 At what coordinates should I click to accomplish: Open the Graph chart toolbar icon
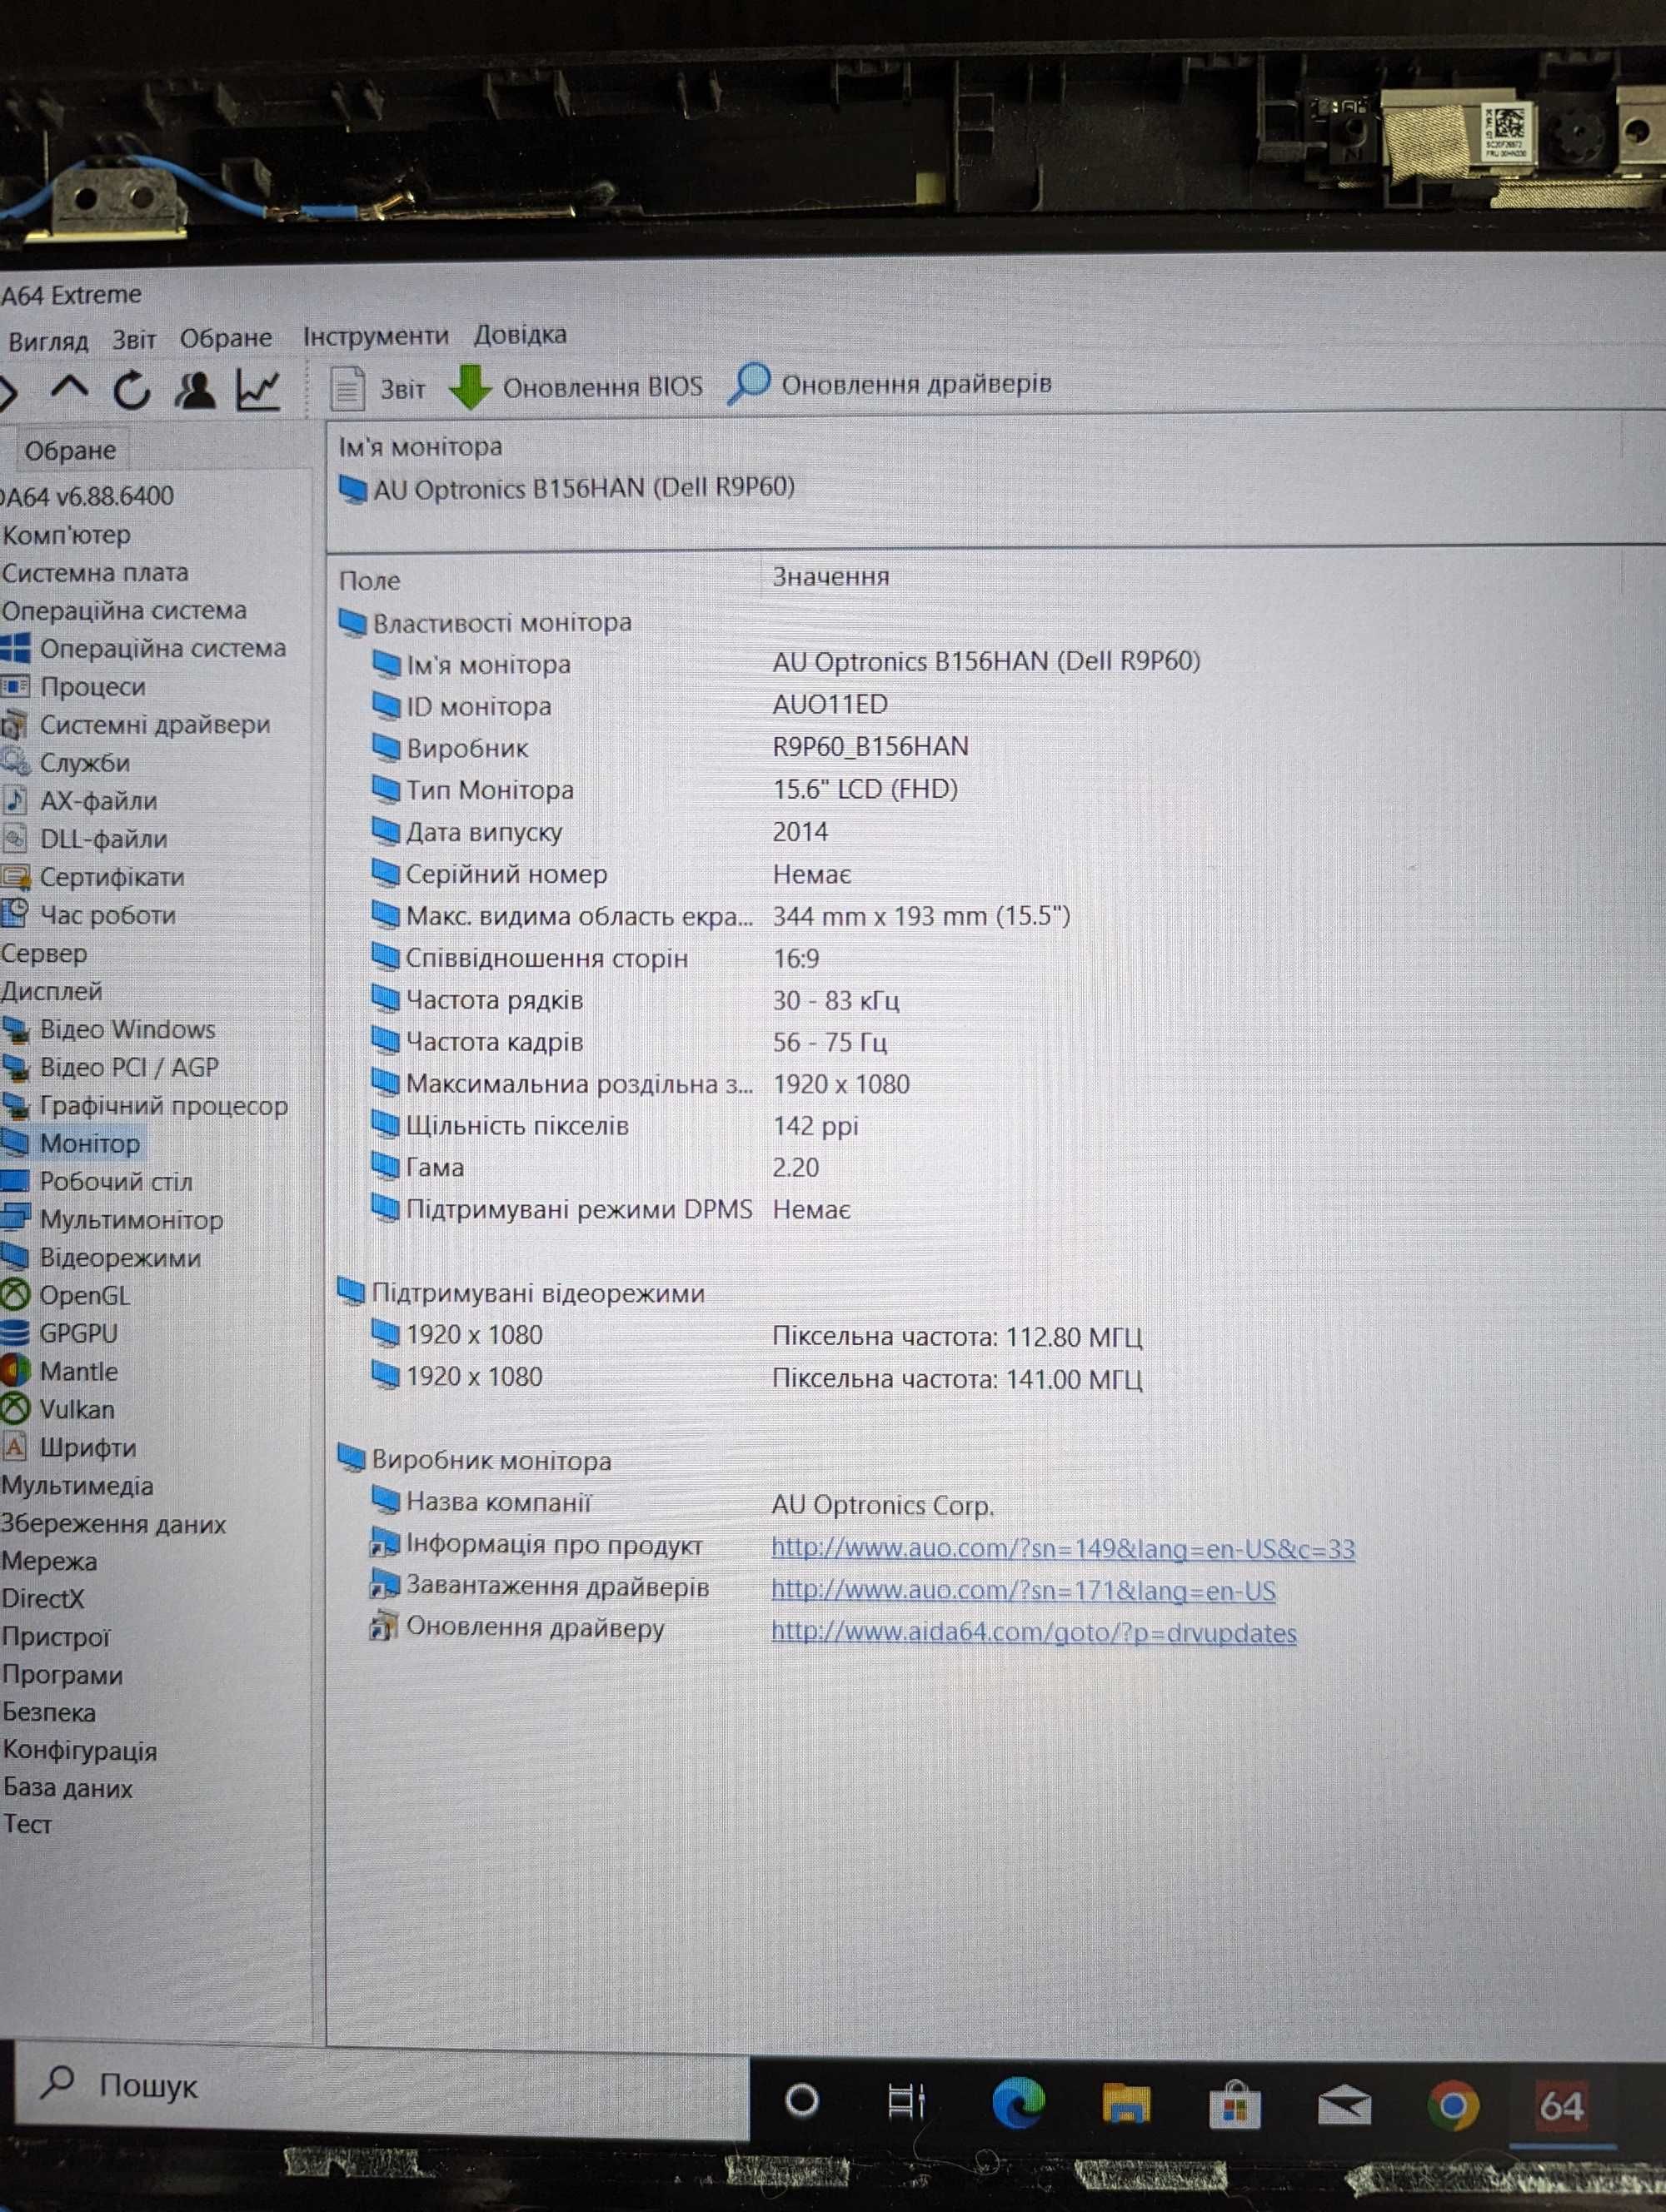click(x=258, y=389)
